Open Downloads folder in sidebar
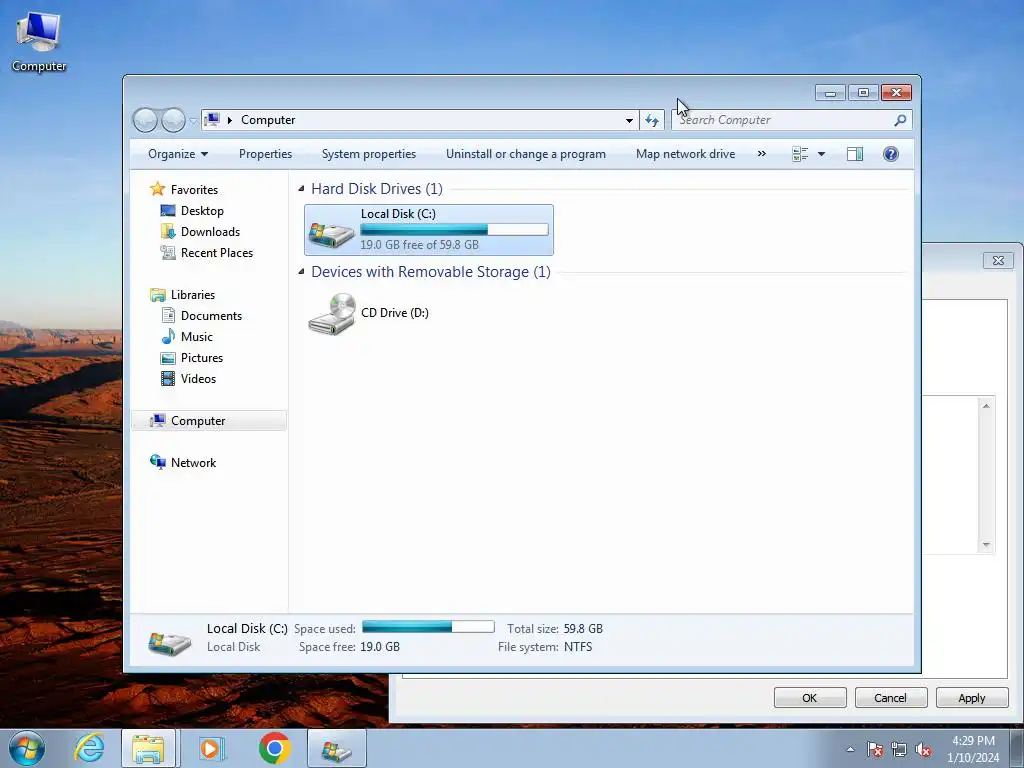This screenshot has height=768, width=1024. (210, 232)
